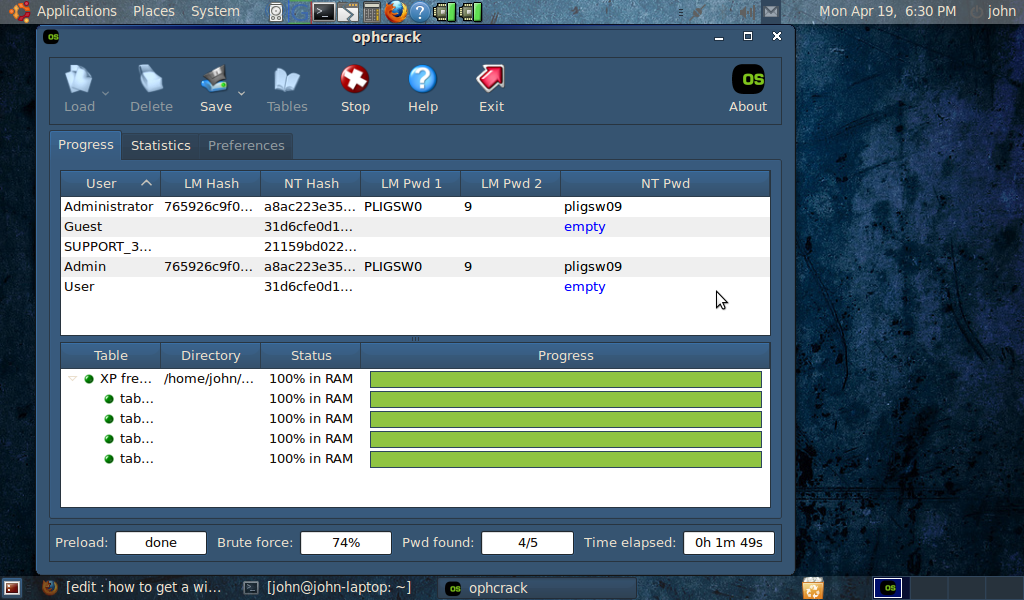Screen dimensions: 1024x600
Task: Switch to the Progress tab
Action: pos(86,145)
